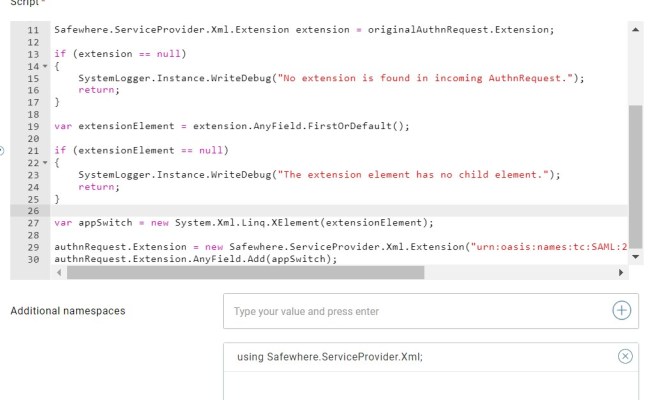Click the closing brace on line 25
The width and height of the screenshot is (650, 400).
(57, 199)
